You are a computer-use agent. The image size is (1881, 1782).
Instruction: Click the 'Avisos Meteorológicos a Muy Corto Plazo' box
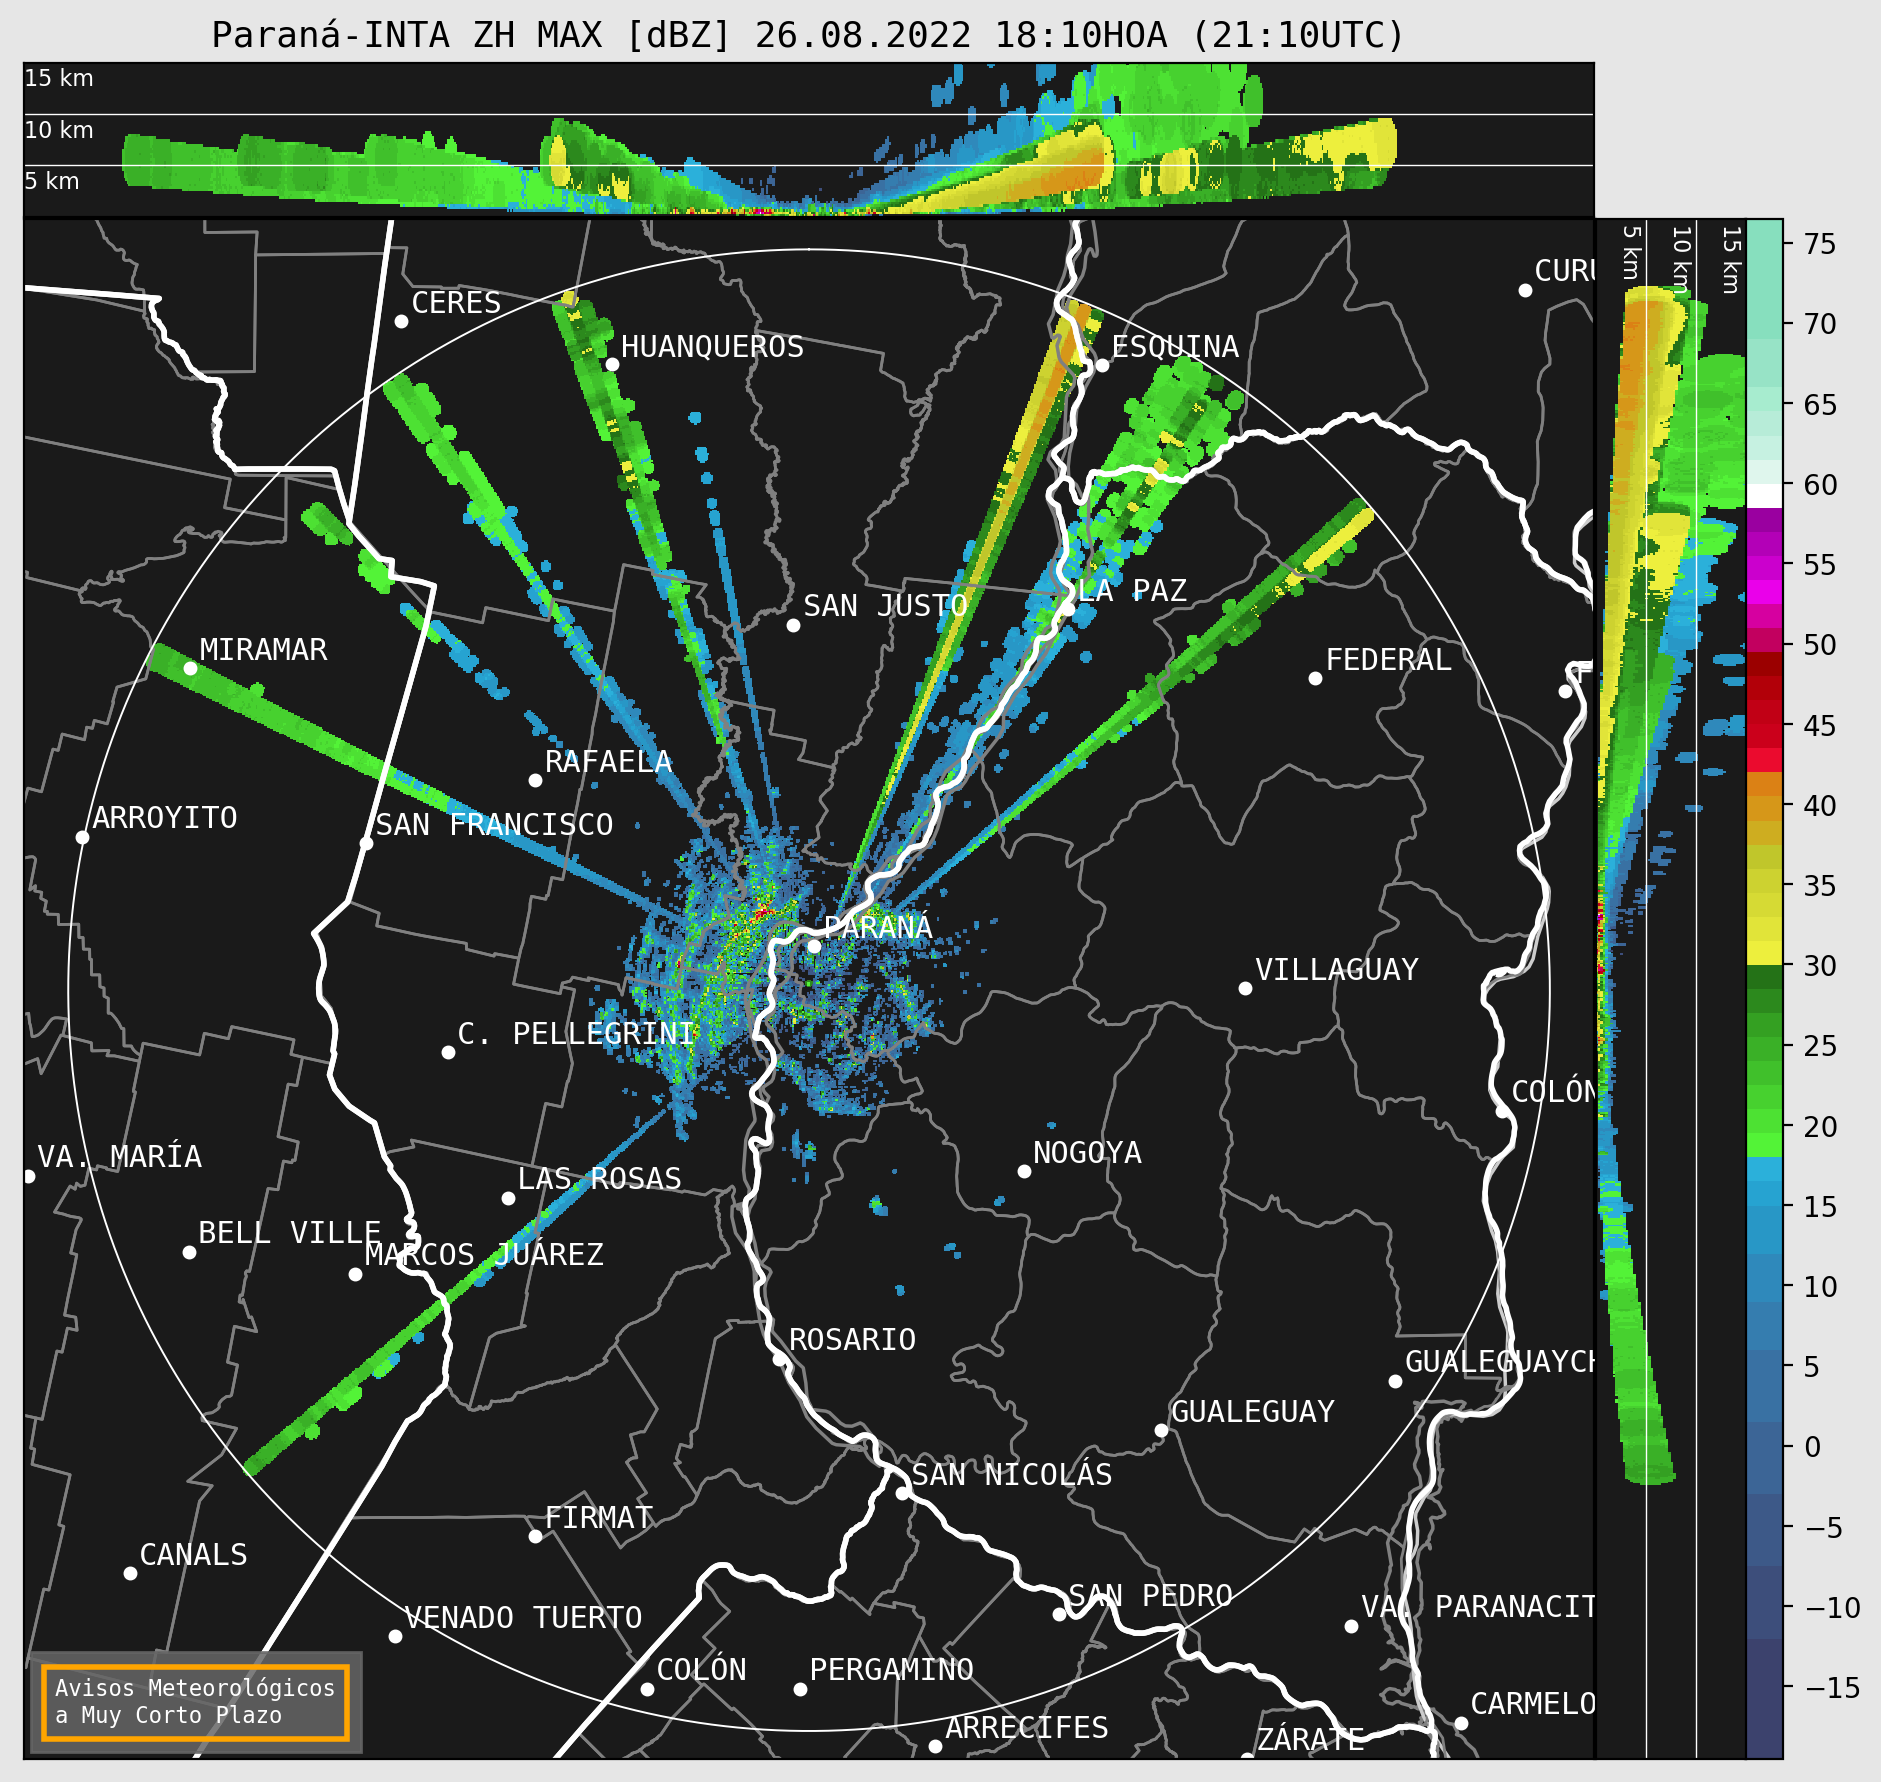pos(195,1702)
